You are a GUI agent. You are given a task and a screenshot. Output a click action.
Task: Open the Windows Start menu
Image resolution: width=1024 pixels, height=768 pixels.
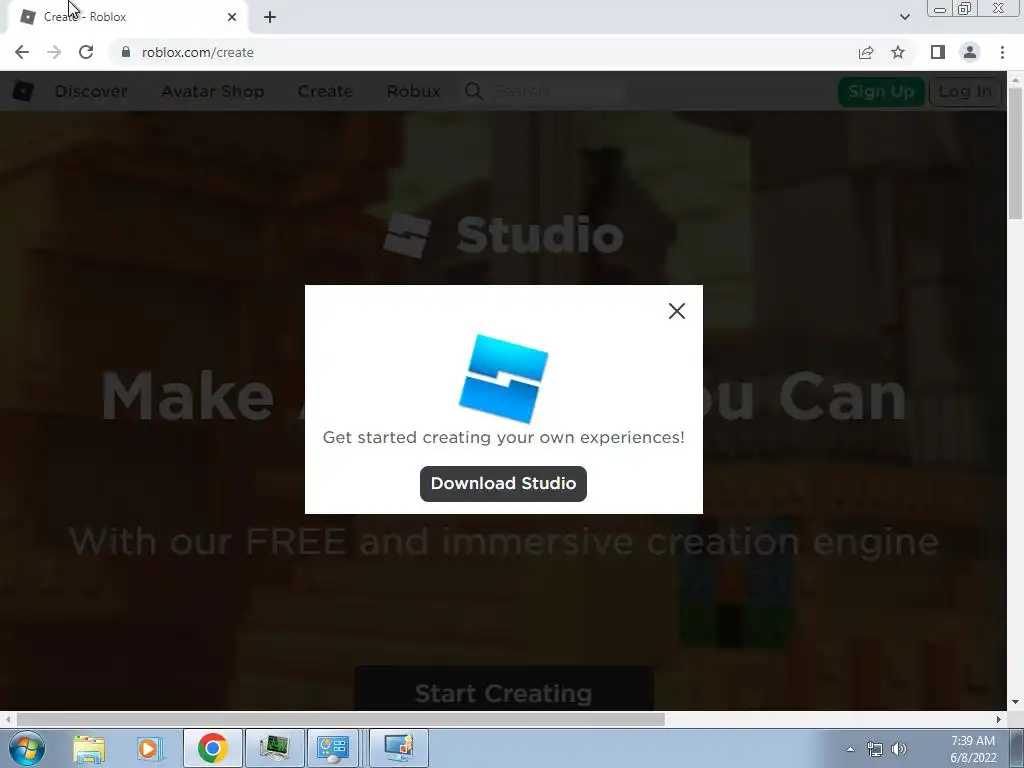point(26,748)
